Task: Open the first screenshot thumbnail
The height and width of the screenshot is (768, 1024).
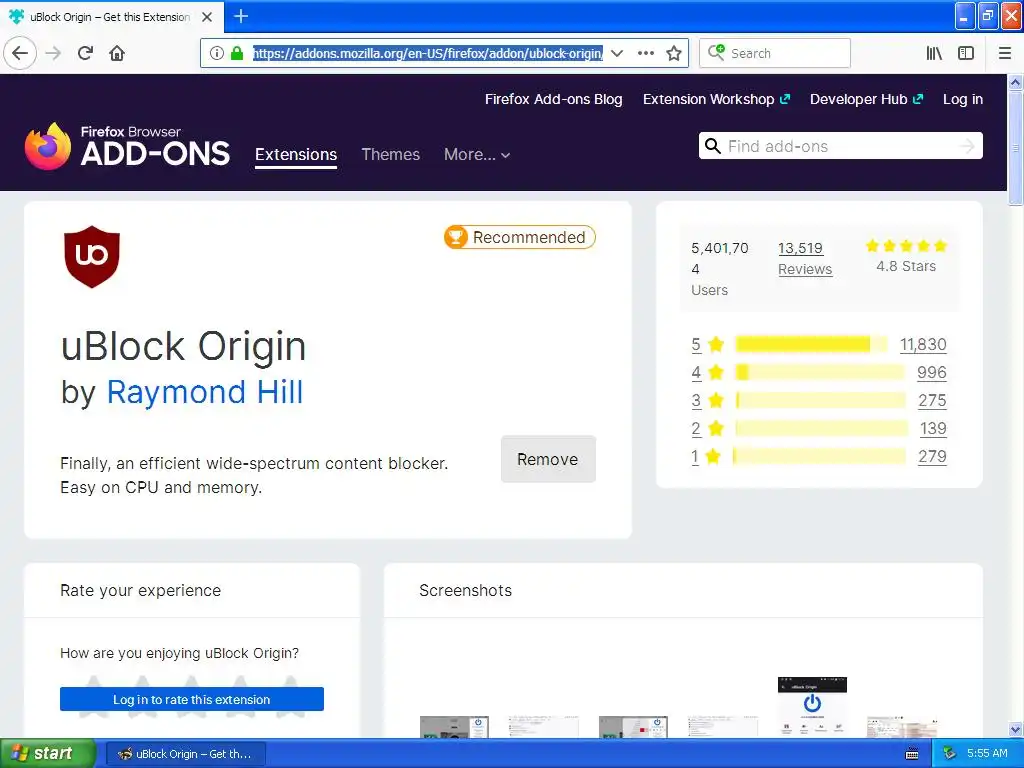Action: click(454, 727)
